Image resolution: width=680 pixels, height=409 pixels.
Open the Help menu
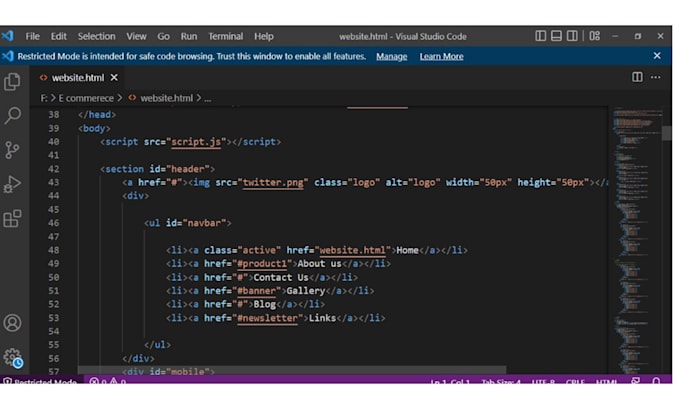(264, 36)
